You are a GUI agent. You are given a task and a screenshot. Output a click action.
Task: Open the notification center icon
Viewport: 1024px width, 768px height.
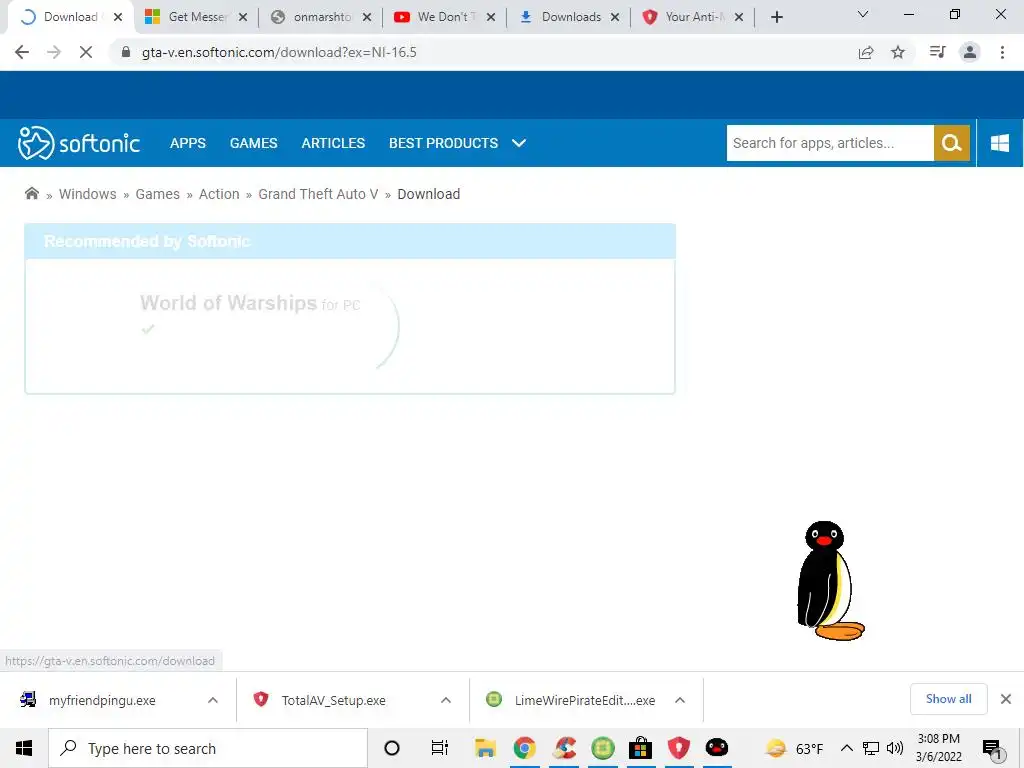point(992,749)
